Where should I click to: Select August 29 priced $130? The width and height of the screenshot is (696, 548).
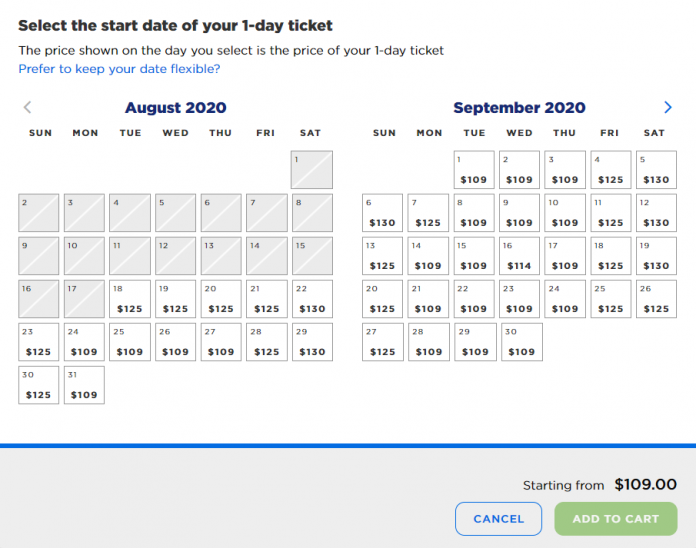pos(312,342)
